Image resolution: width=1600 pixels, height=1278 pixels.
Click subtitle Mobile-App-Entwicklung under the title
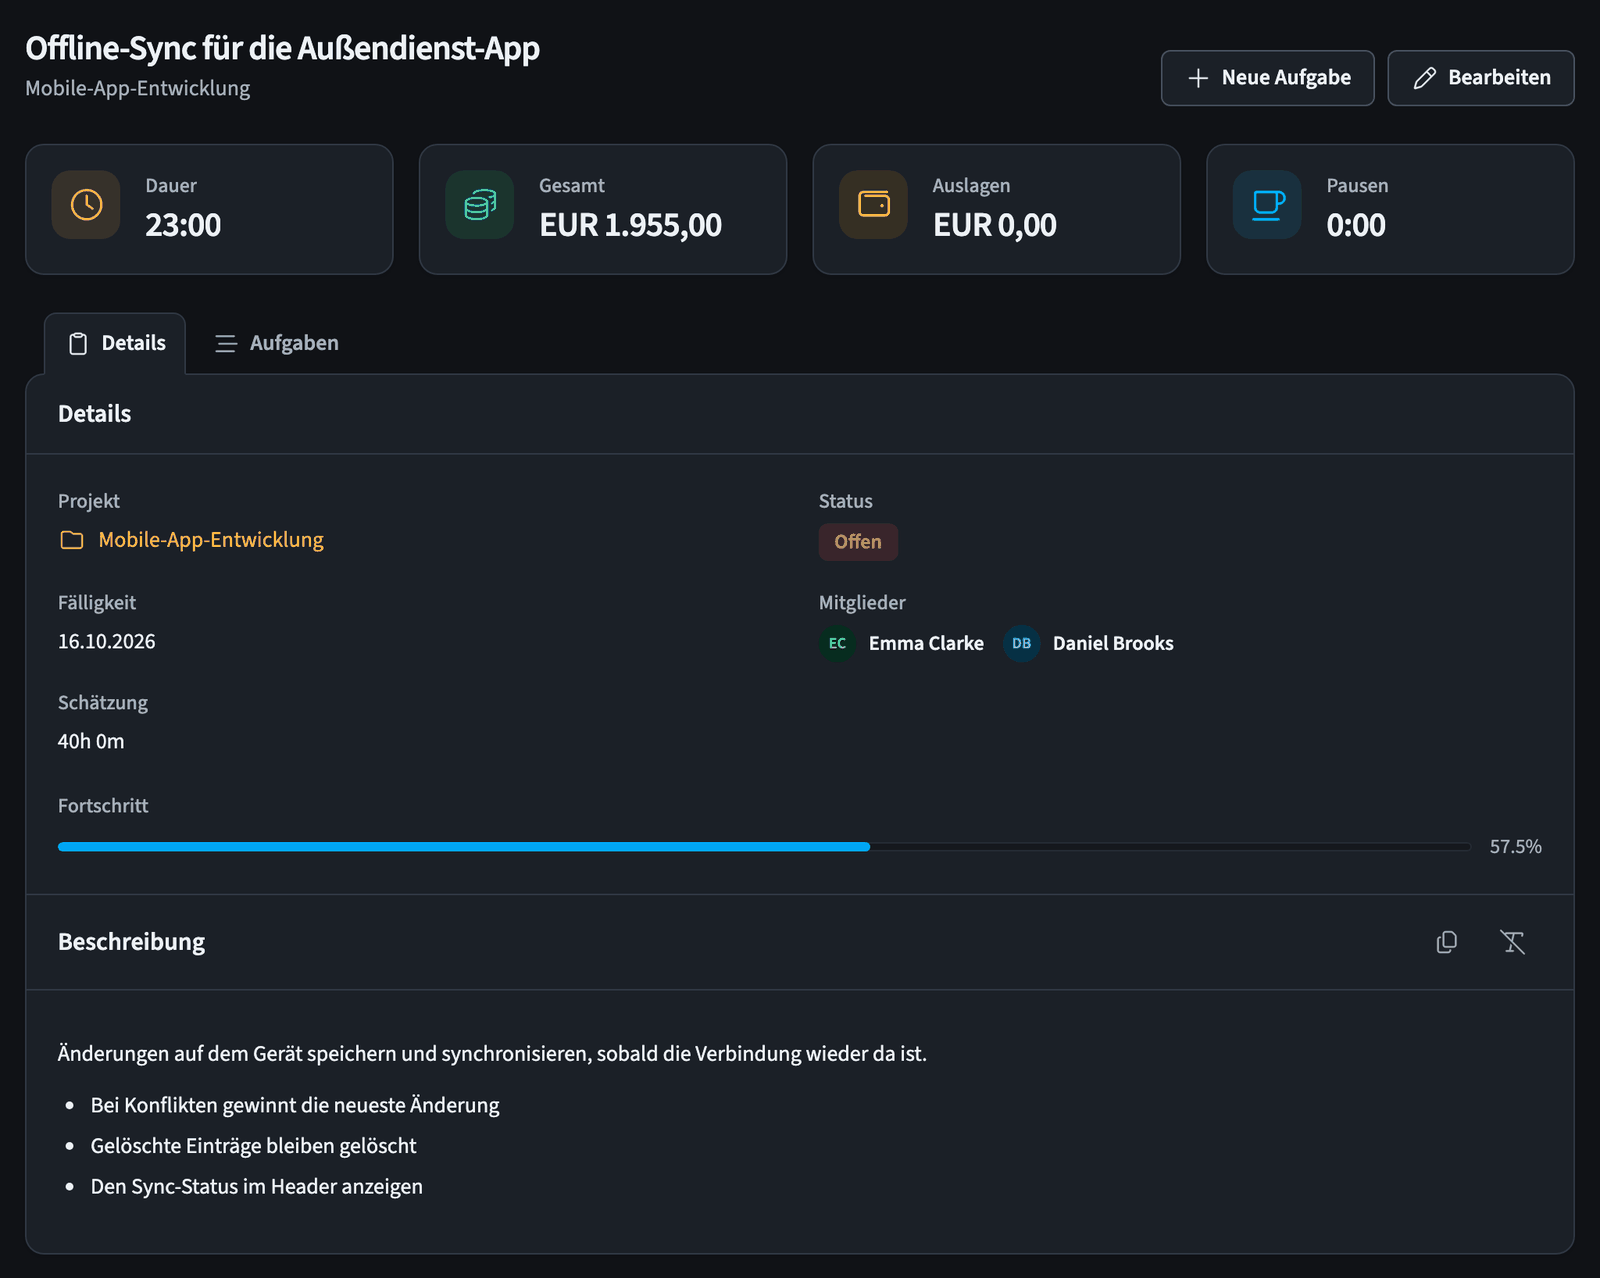[x=138, y=89]
